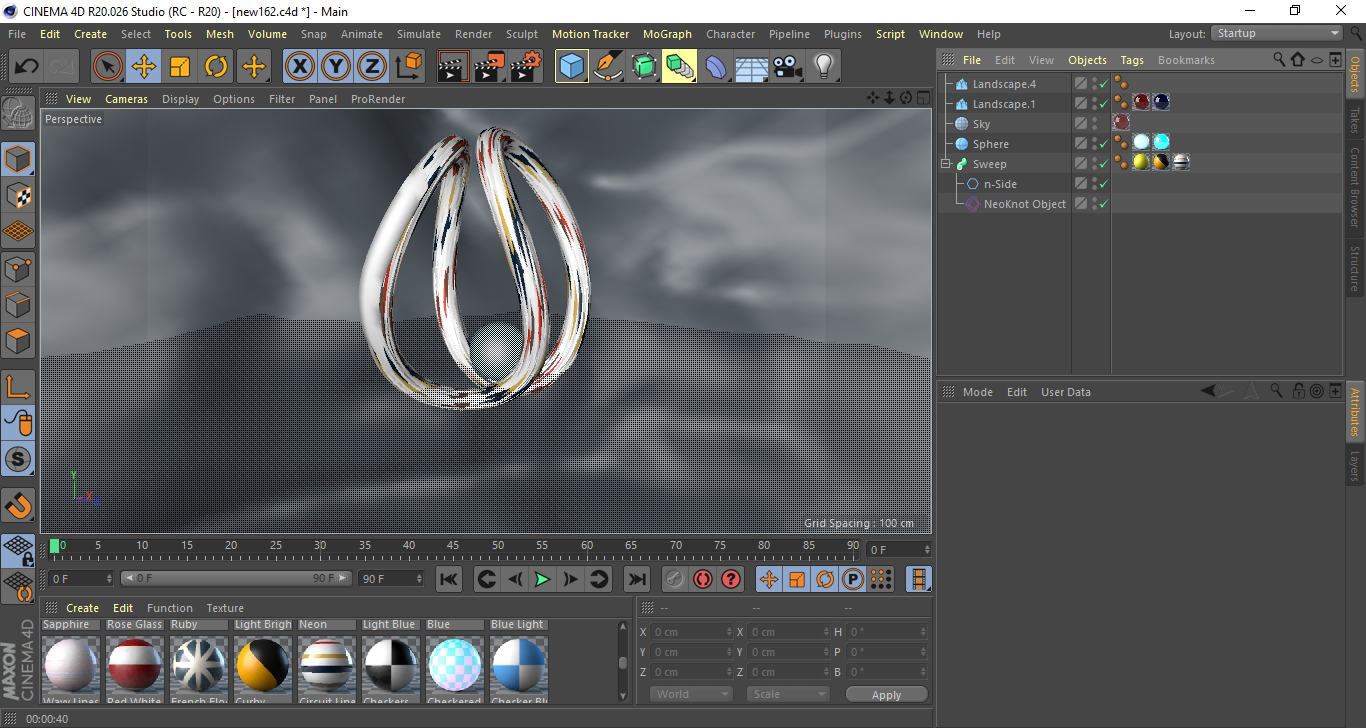Select the NeoKnot Object item

pos(1025,204)
